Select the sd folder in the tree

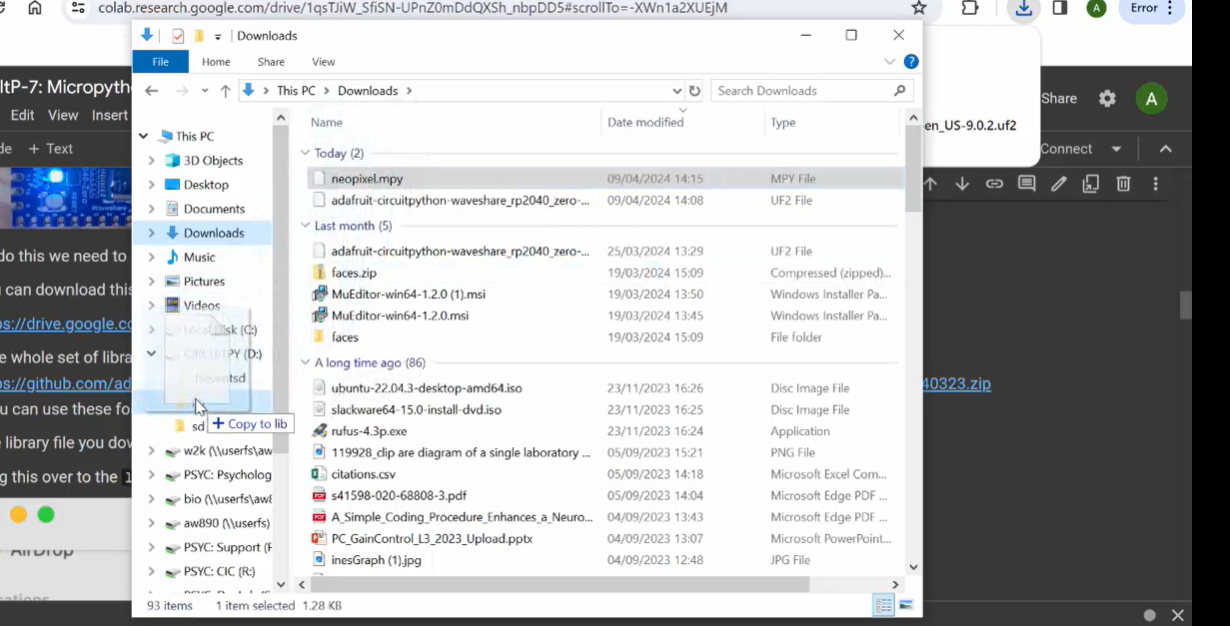click(x=198, y=426)
